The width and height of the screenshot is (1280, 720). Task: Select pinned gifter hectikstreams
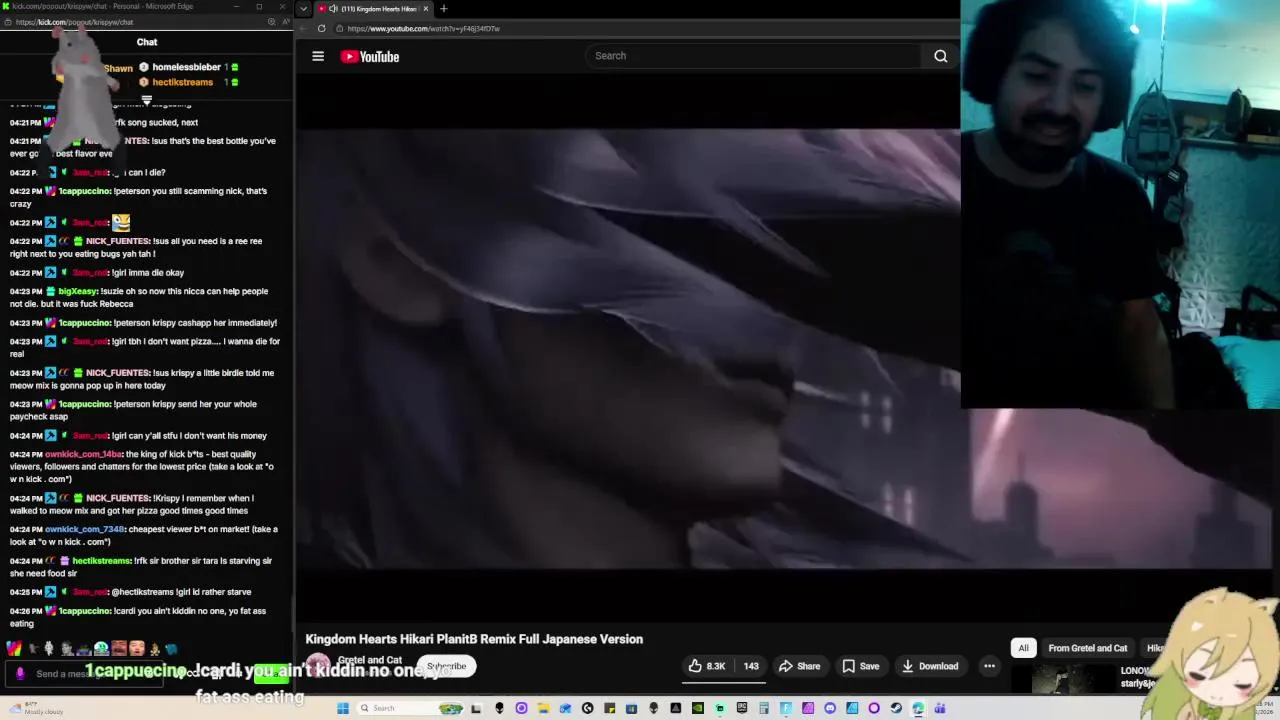[x=182, y=82]
